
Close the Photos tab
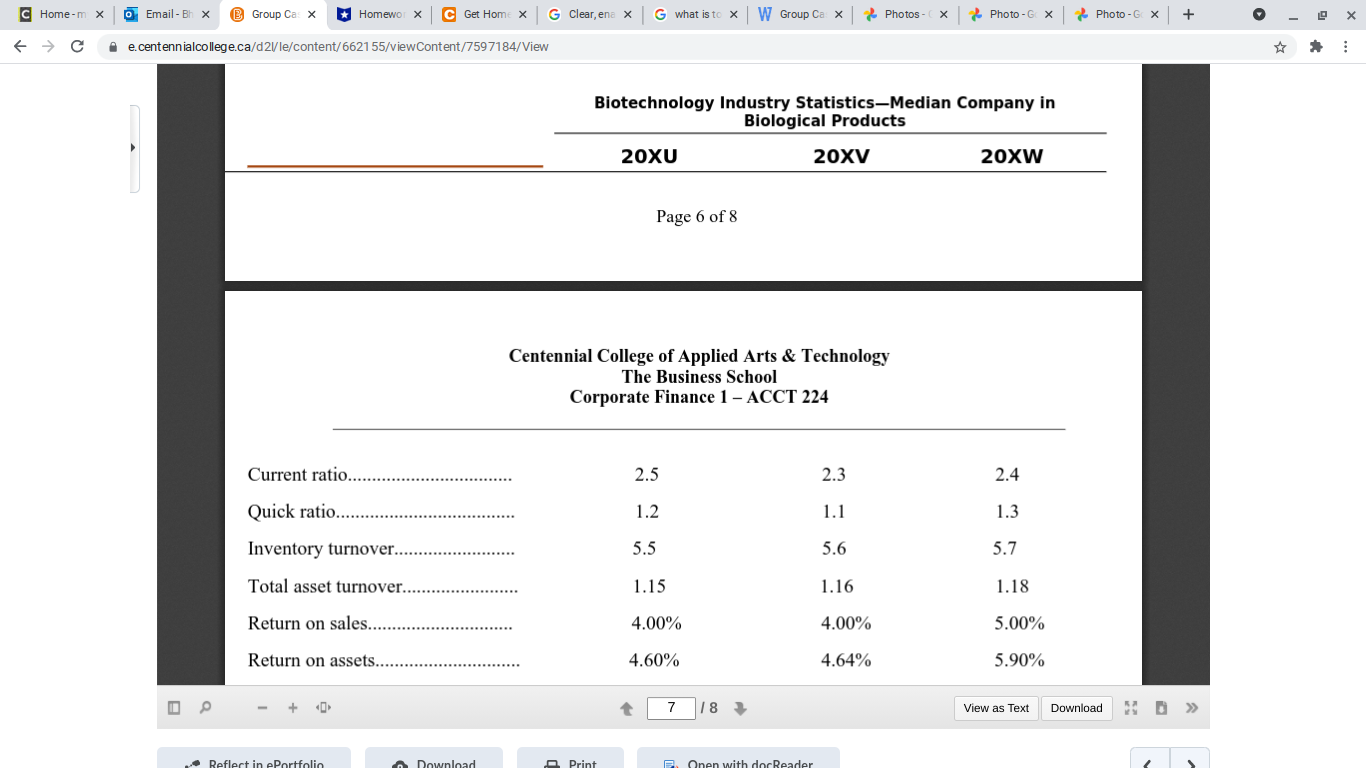[x=943, y=15]
